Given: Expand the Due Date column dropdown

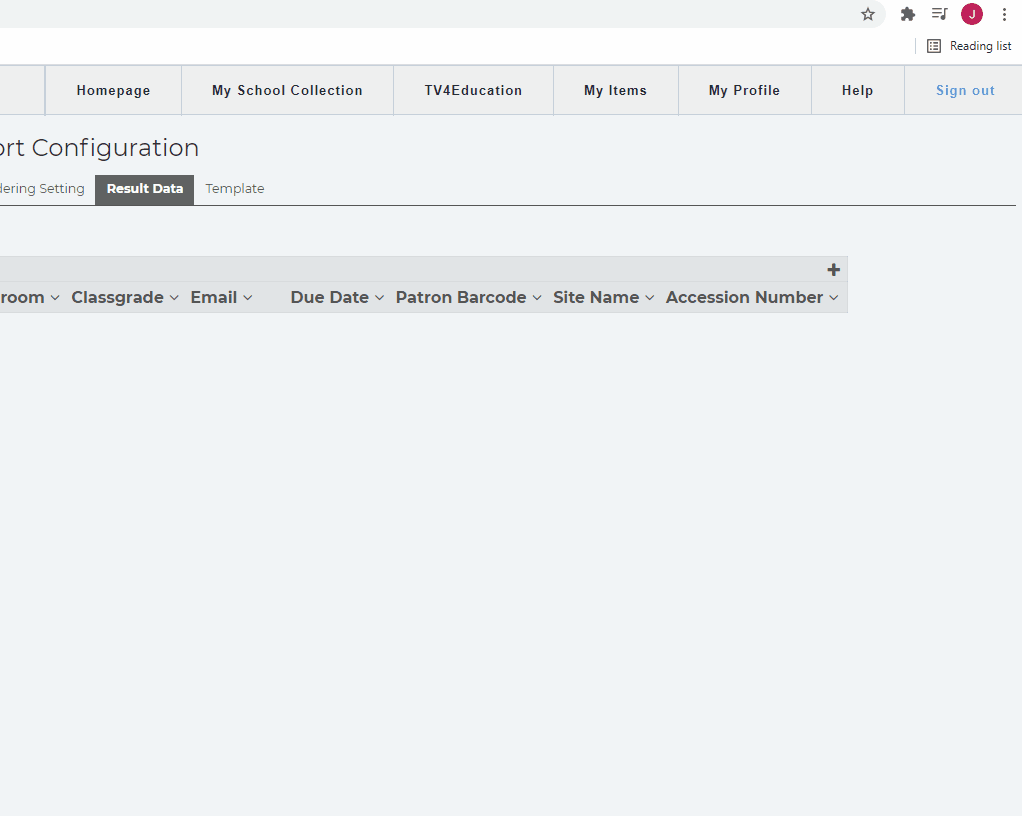Looking at the screenshot, I should tap(379, 298).
